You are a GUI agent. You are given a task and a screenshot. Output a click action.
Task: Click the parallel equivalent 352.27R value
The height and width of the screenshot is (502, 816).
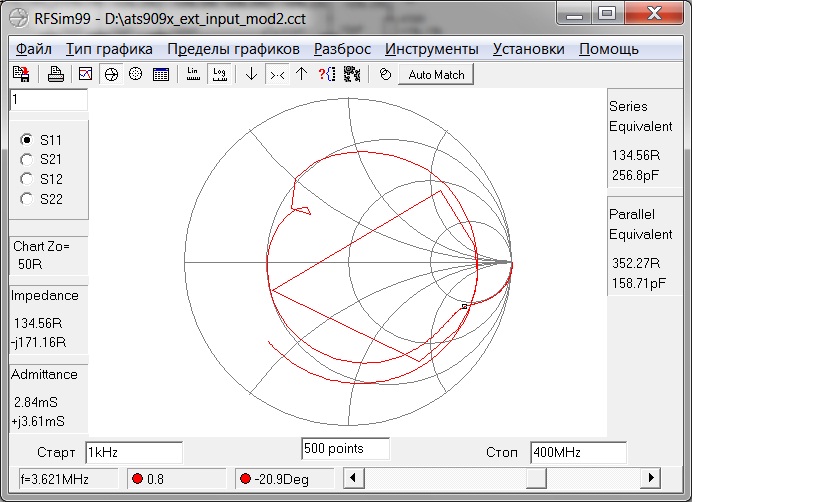coord(636,263)
